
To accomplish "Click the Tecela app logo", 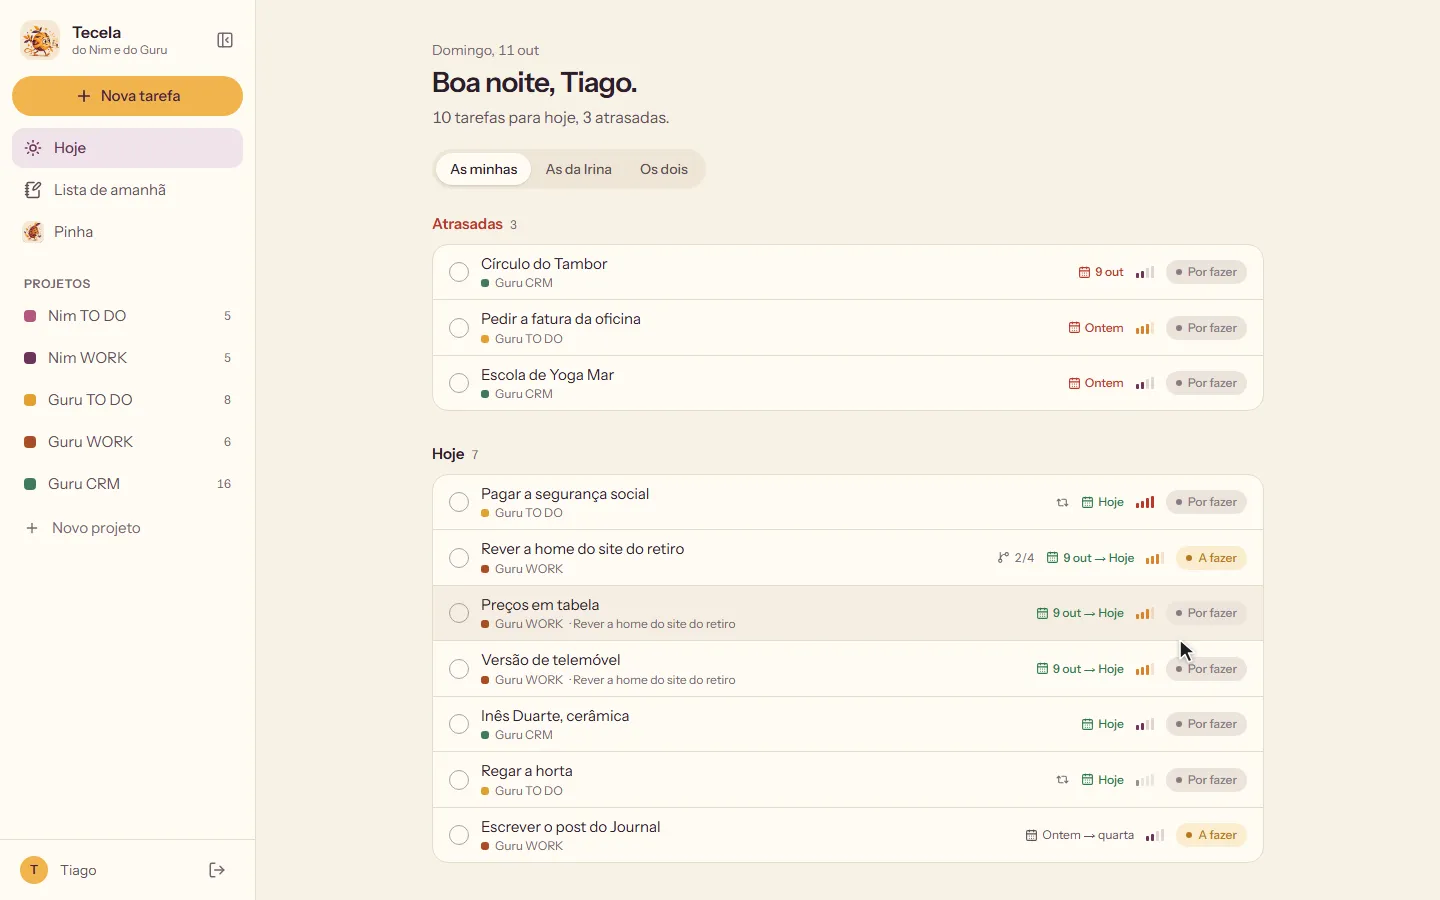I will point(40,40).
